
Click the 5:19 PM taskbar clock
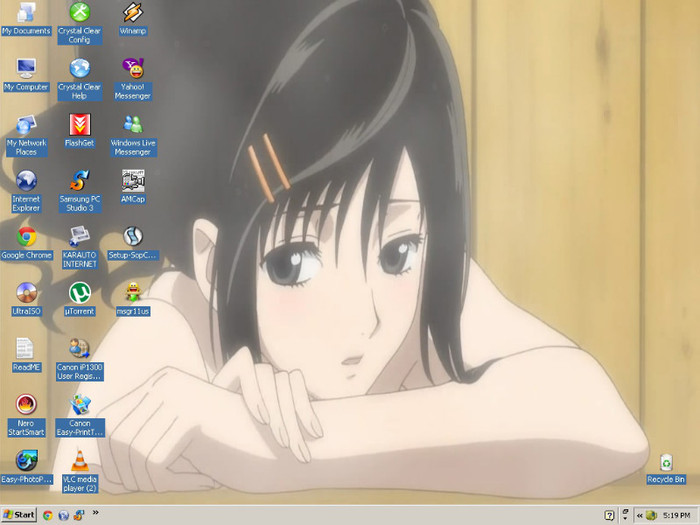pyautogui.click(x=677, y=515)
